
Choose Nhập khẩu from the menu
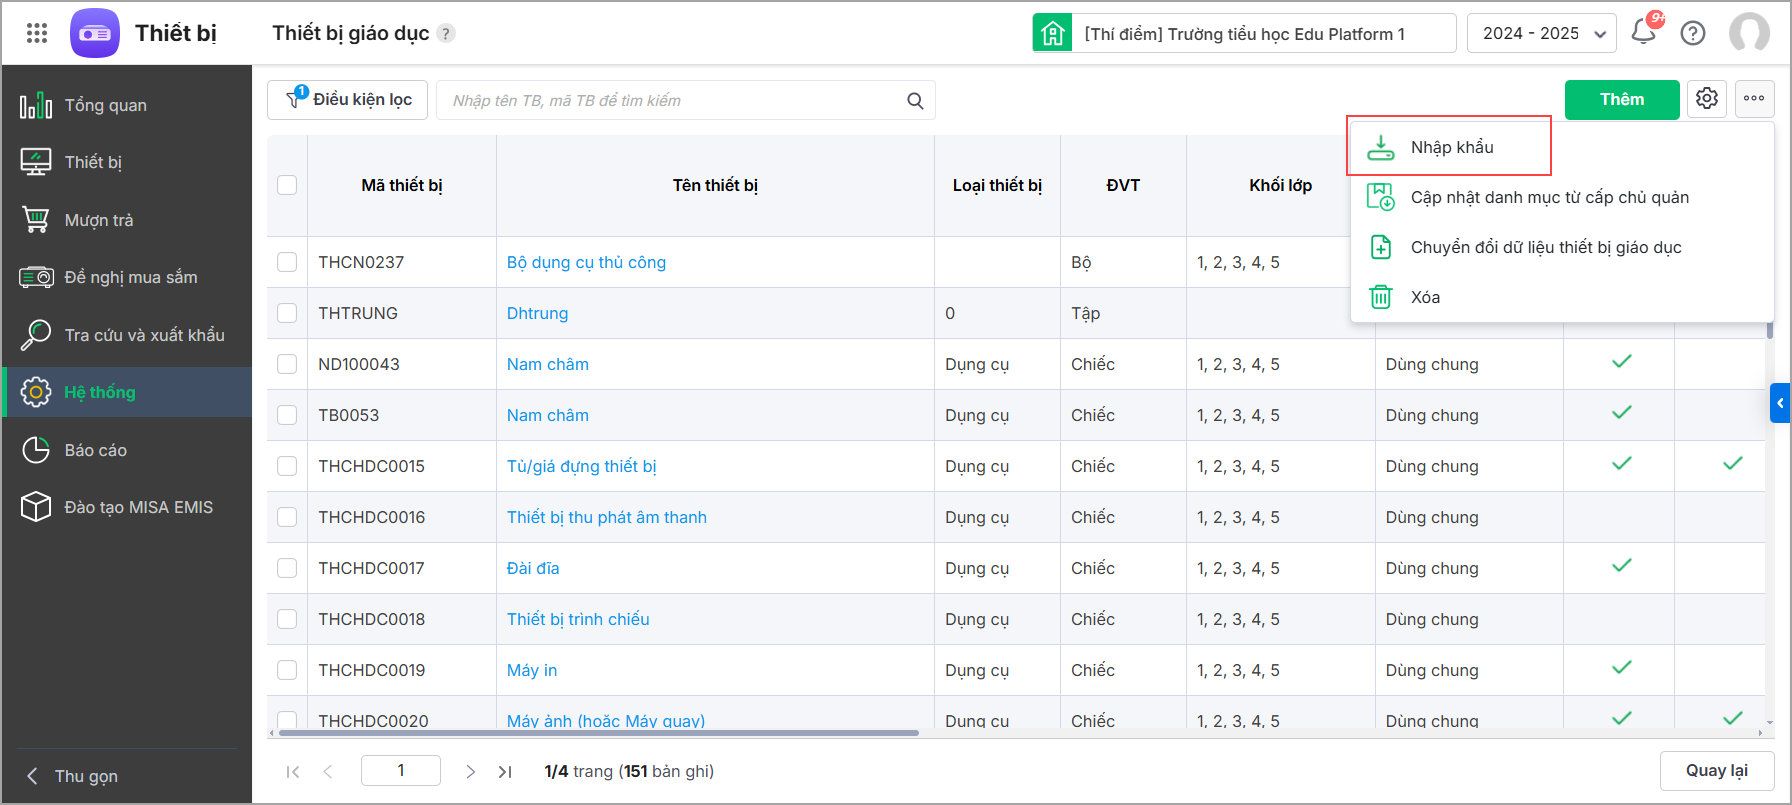coord(1451,147)
